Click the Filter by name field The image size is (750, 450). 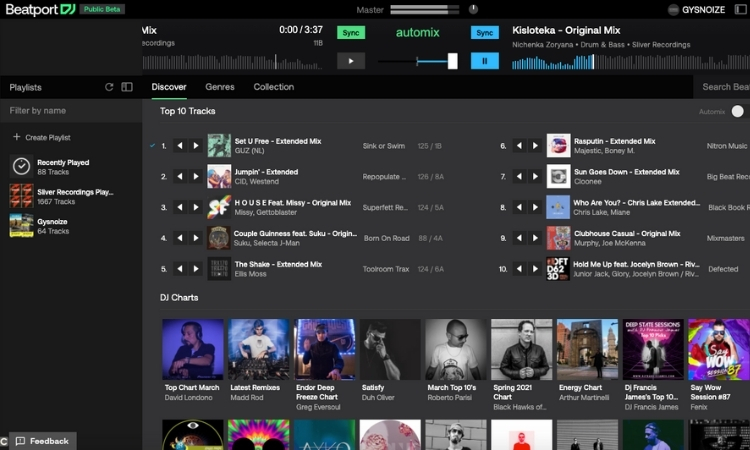[x=71, y=110]
